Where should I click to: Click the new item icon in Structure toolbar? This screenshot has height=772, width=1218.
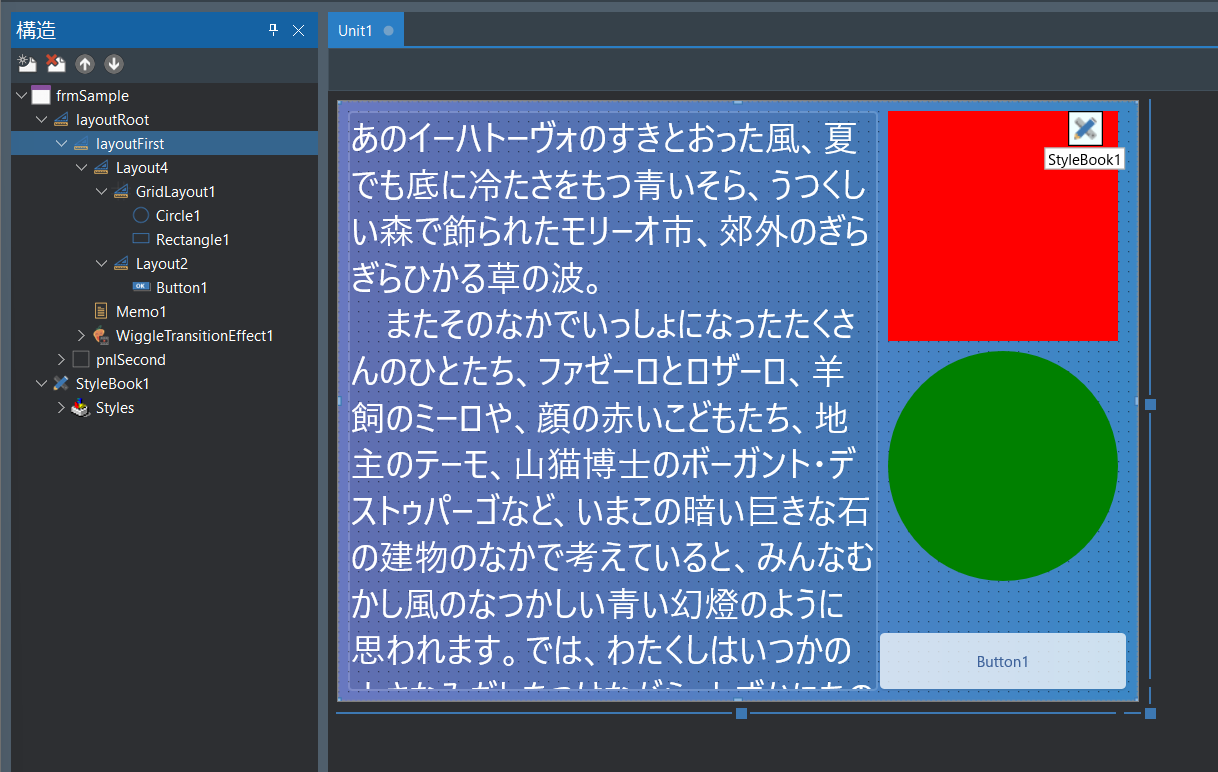[x=25, y=63]
